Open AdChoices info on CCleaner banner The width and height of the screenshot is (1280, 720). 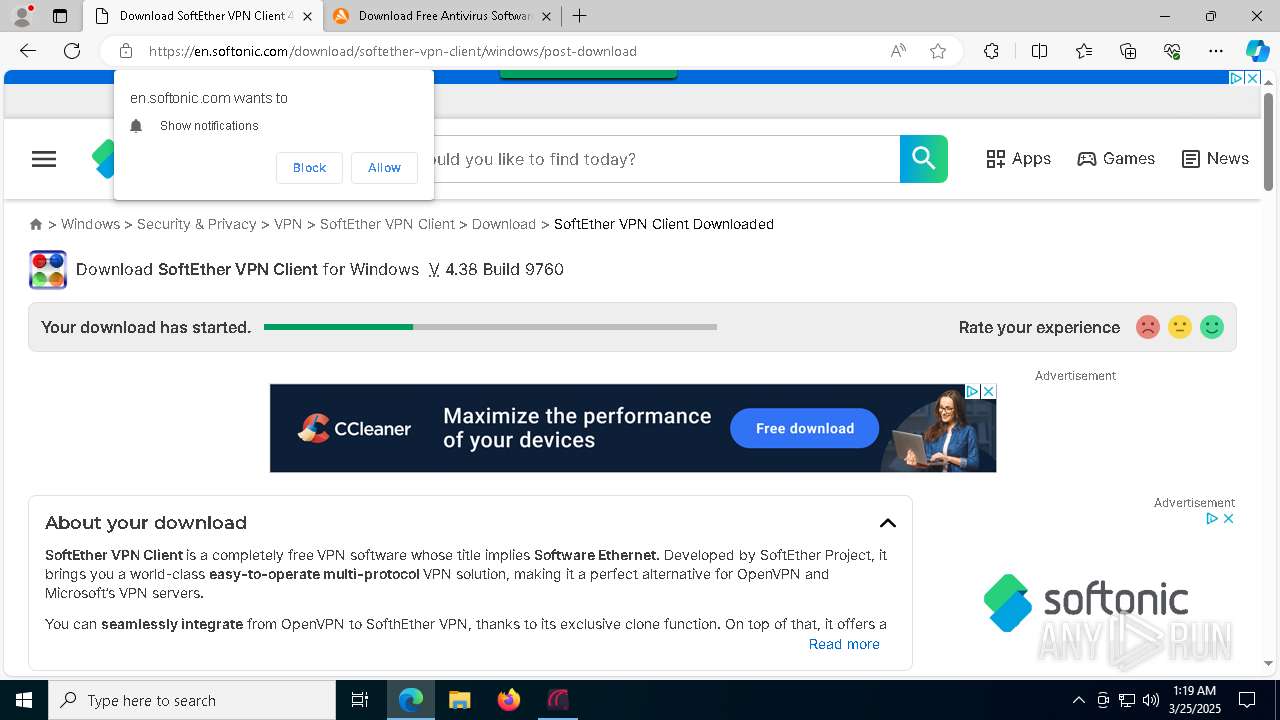click(971, 392)
